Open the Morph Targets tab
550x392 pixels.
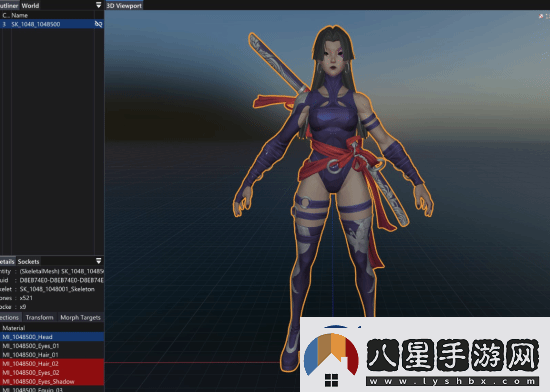[80, 317]
